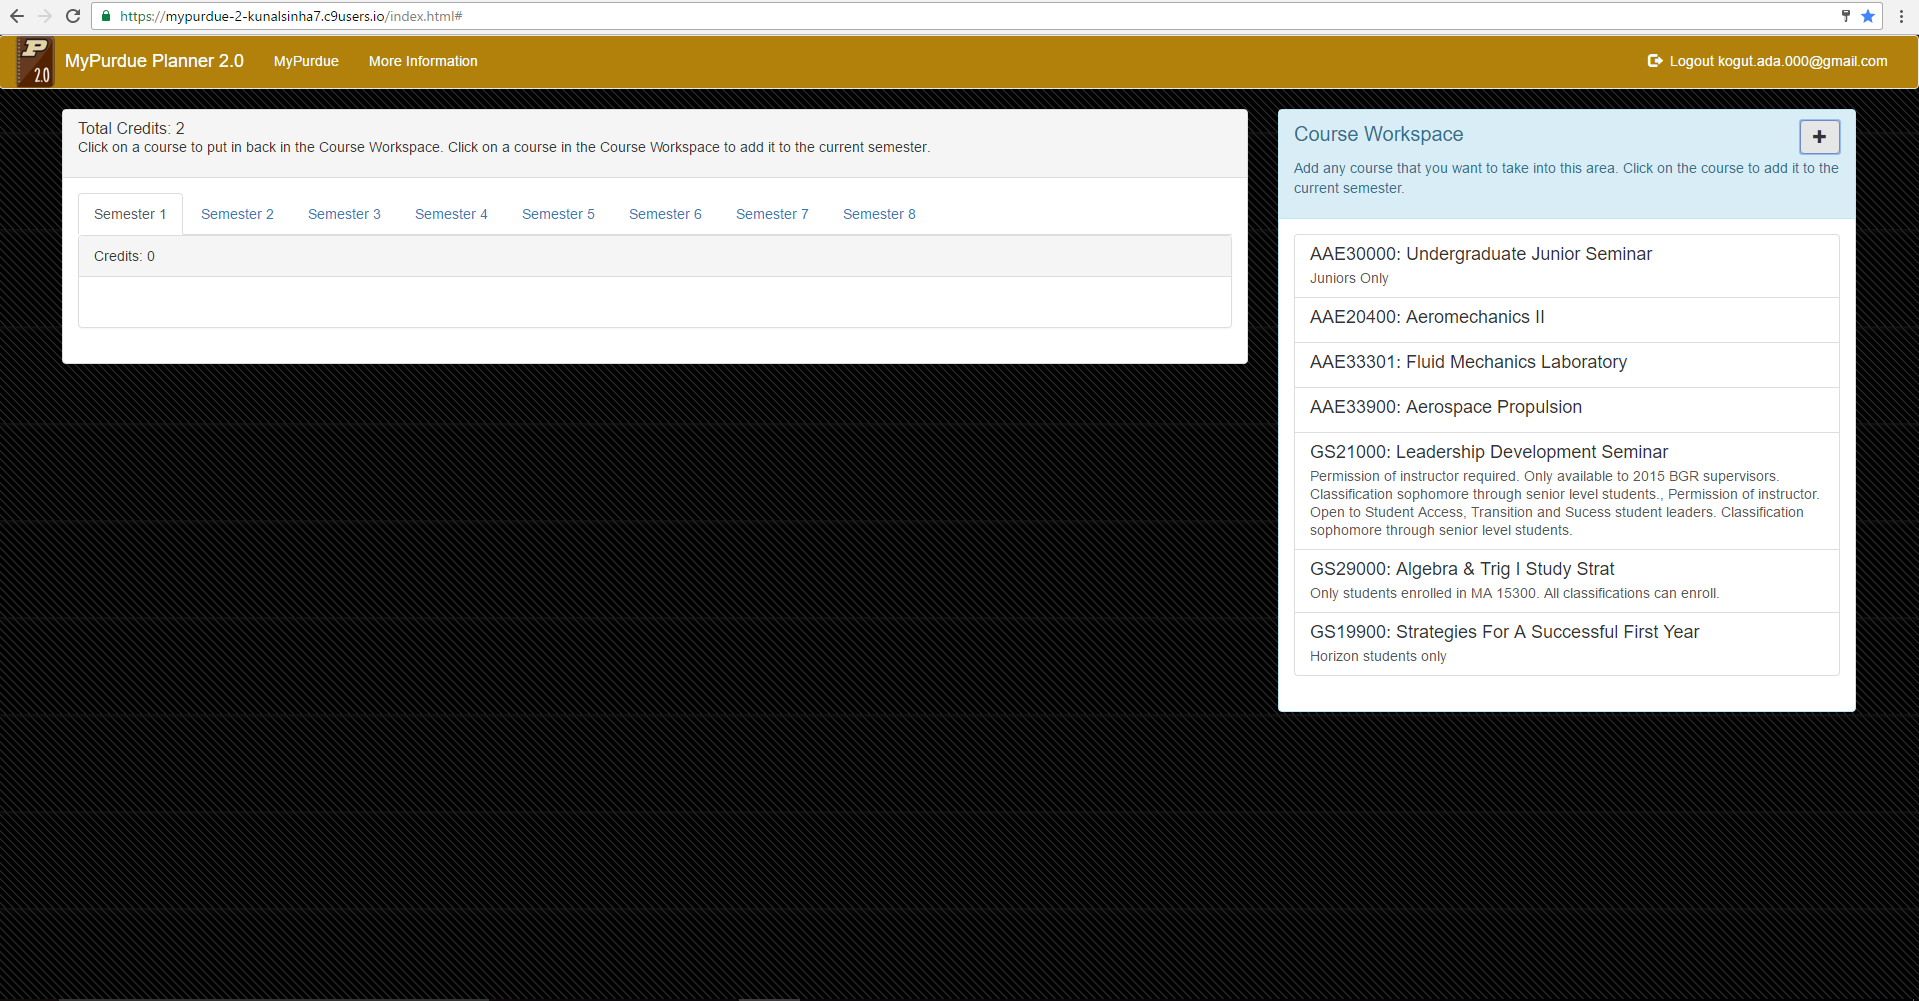This screenshot has height=1001, width=1919.
Task: Choose GS29000 Algebra & Trig I Study Strat
Action: (1566, 581)
